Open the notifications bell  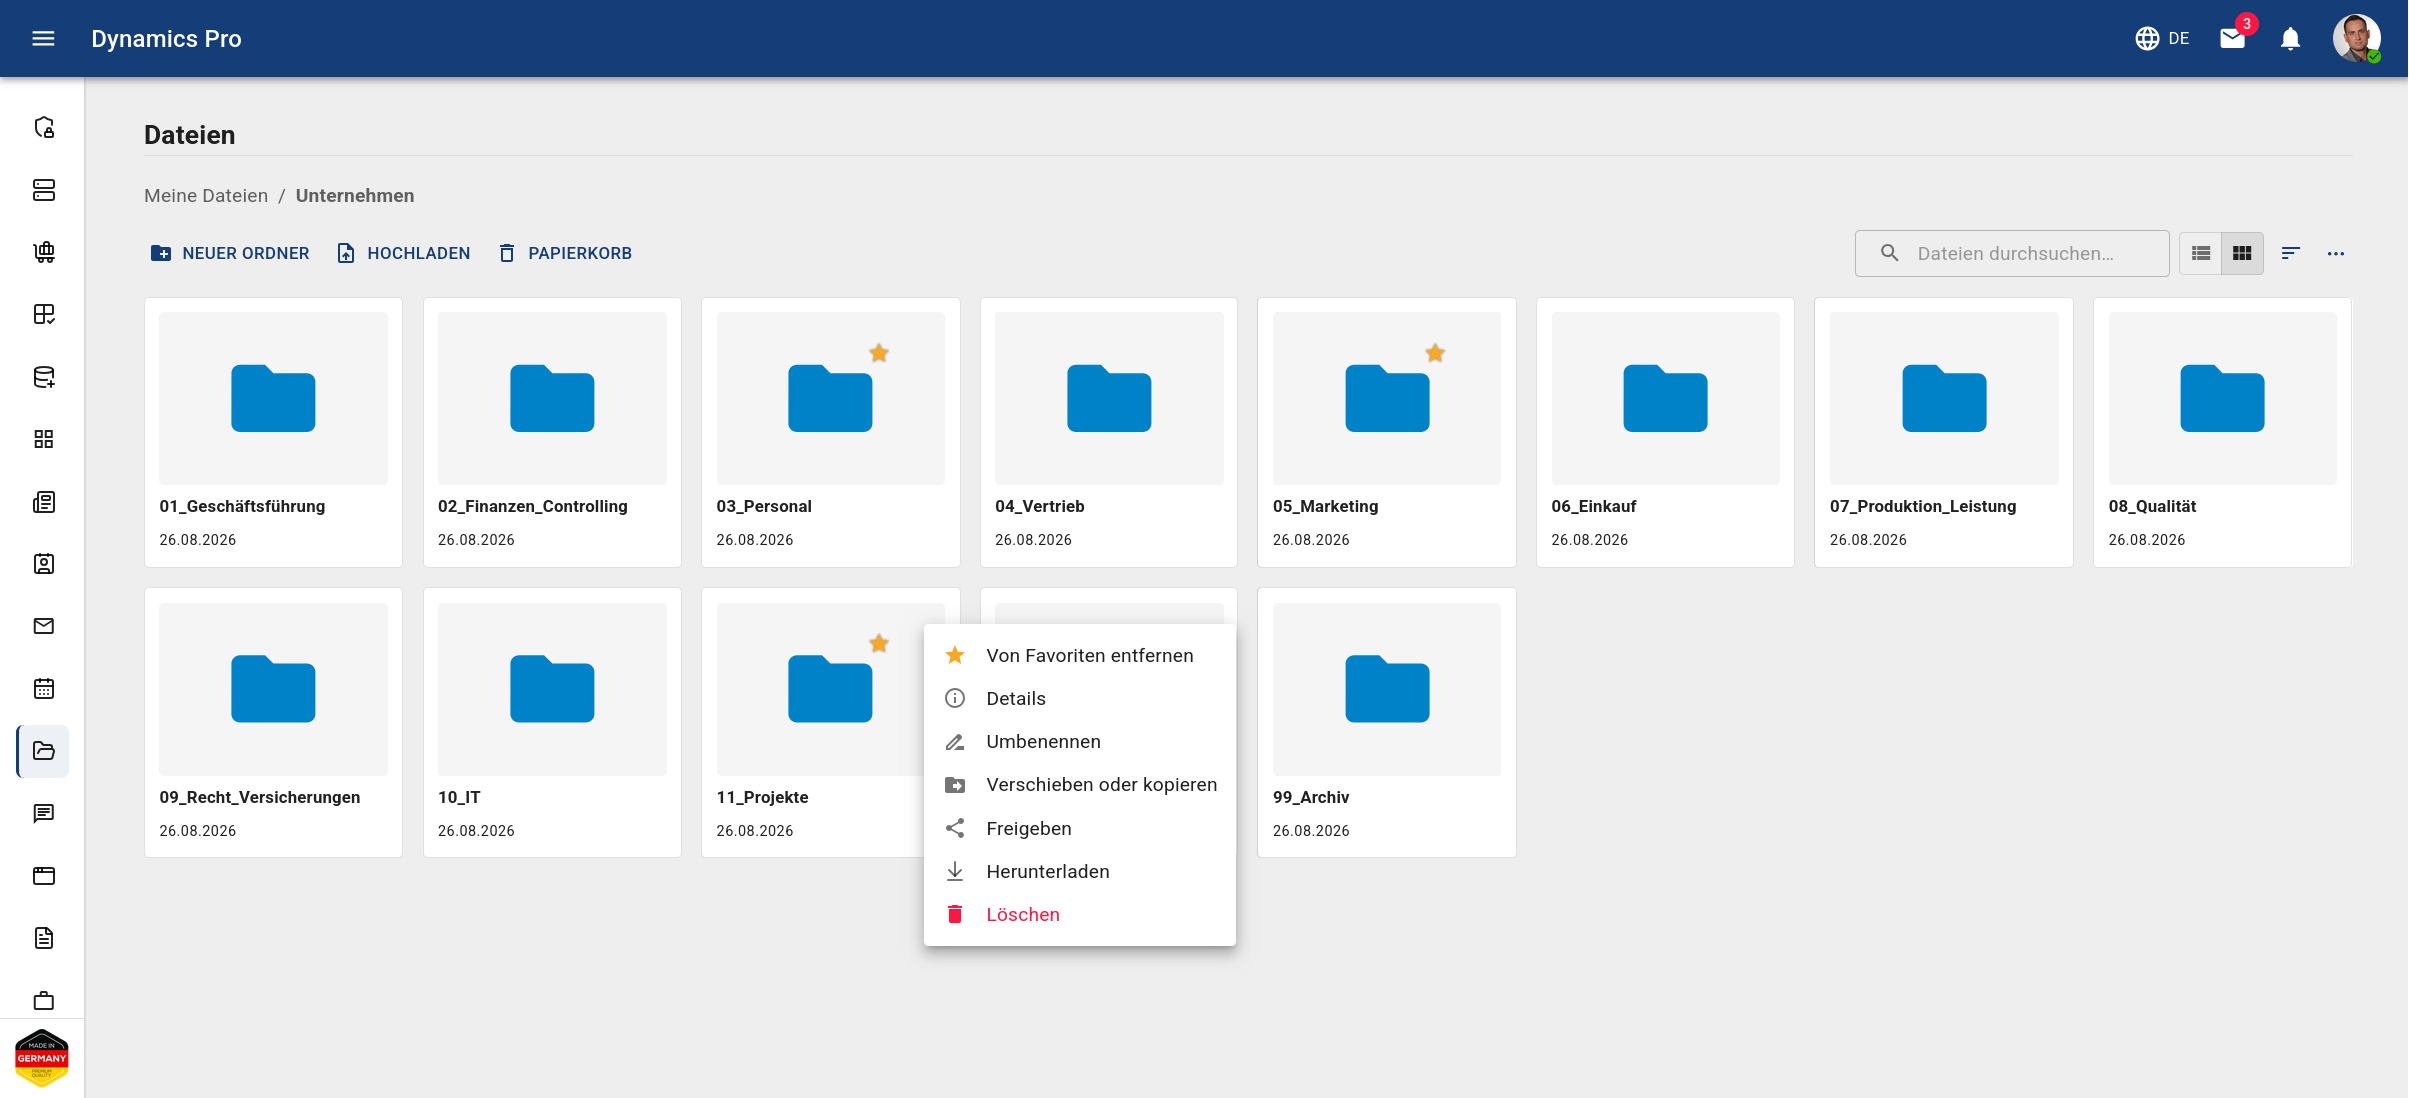point(2290,38)
